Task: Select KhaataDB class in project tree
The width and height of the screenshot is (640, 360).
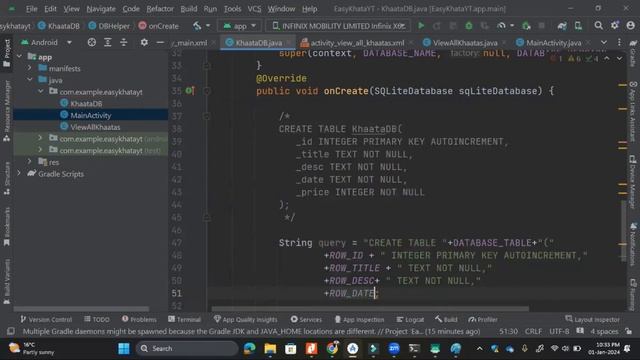Action: click(86, 104)
